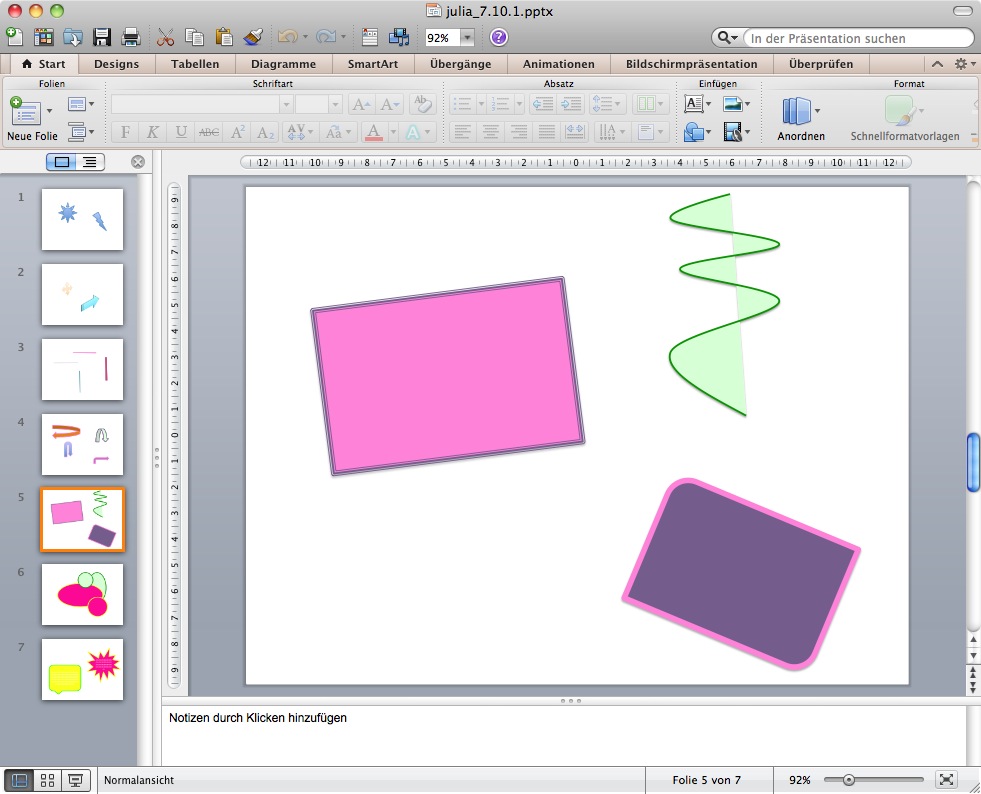Select the Format Painter brush icon
Screen dimensions: 981x794
252,38
